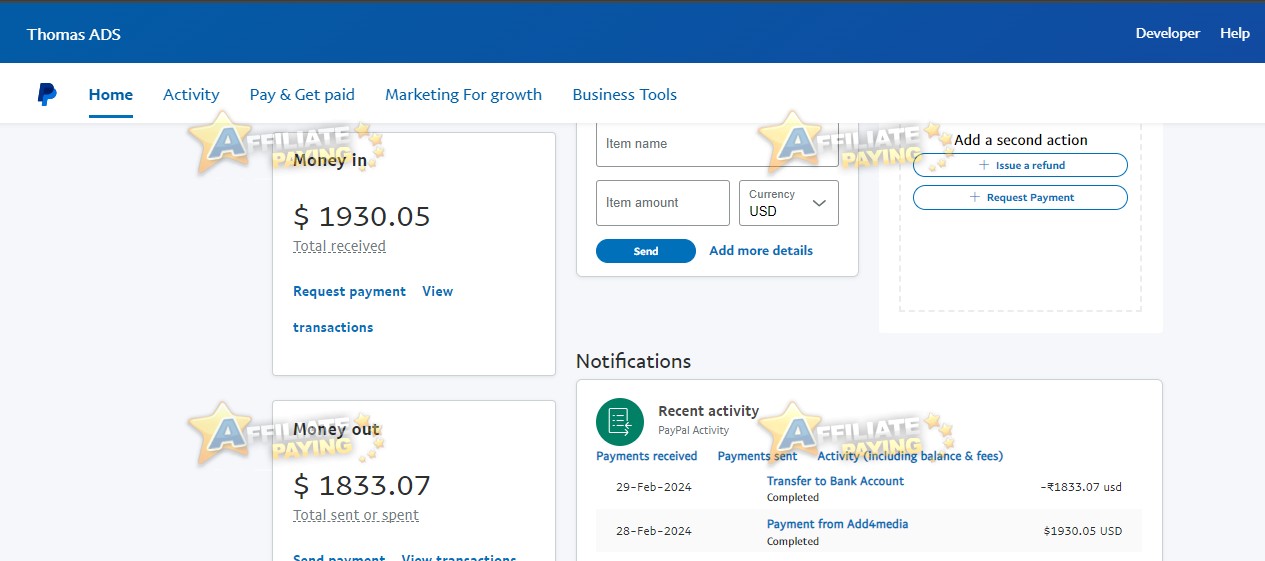Viewport: 1265px width, 561px height.
Task: Open Business Tools menu
Action: coord(625,95)
